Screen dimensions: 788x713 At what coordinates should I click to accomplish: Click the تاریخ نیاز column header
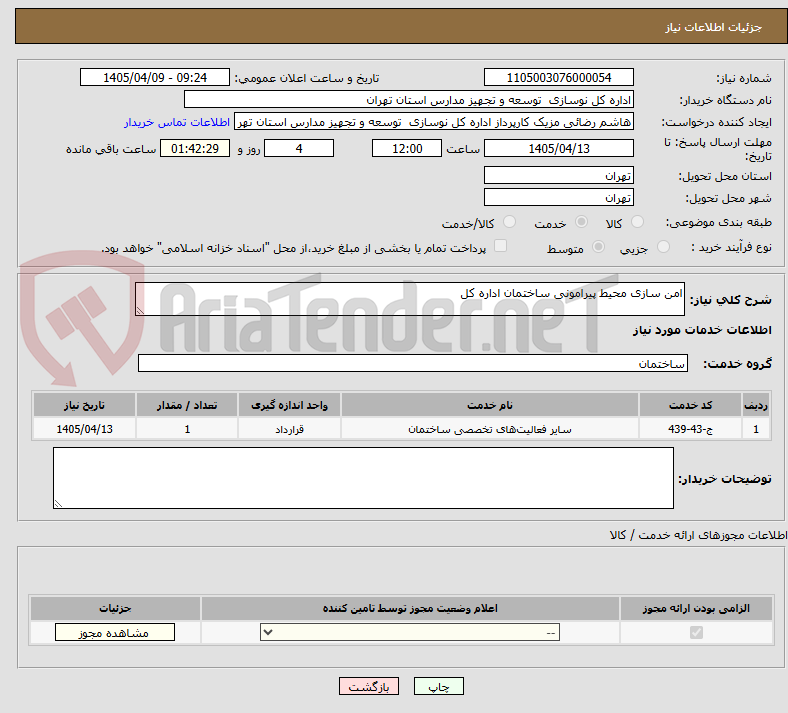[x=84, y=405]
